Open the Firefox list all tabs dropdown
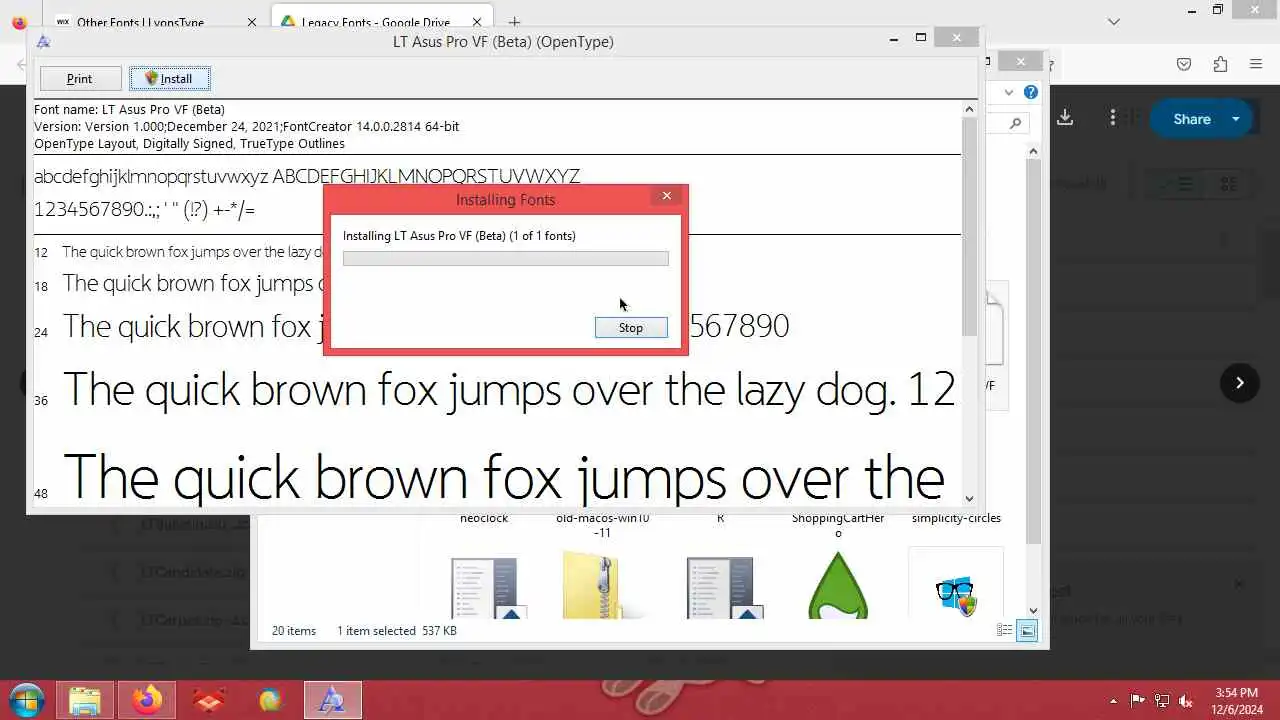This screenshot has height=720, width=1280. pyautogui.click(x=1114, y=21)
